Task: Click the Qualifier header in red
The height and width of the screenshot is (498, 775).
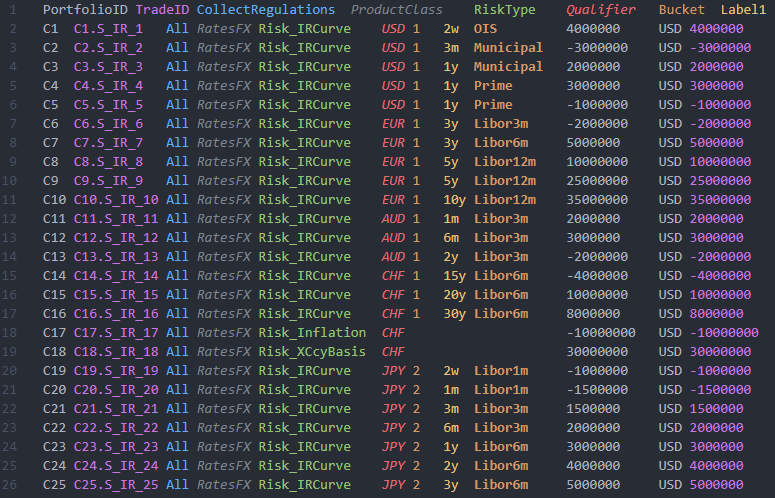Action: tap(601, 9)
